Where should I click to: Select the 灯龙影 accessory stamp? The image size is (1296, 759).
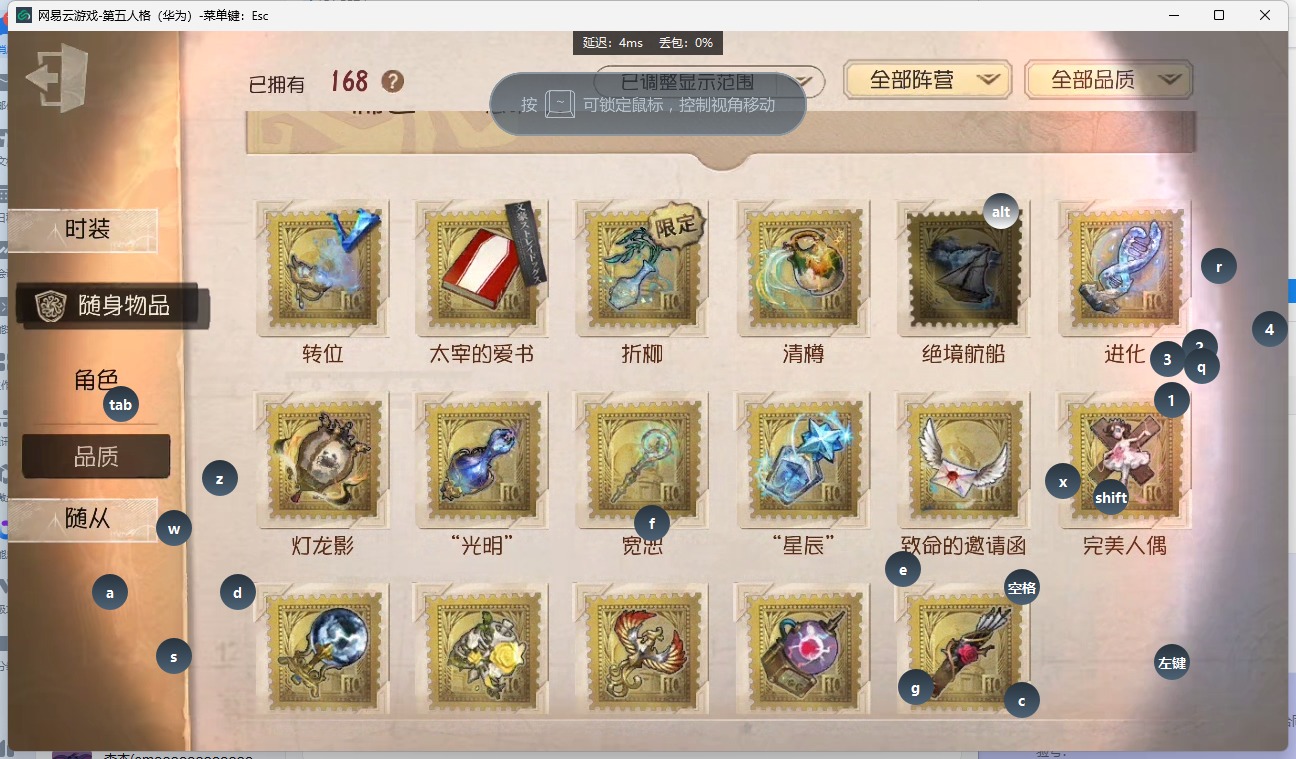point(322,459)
